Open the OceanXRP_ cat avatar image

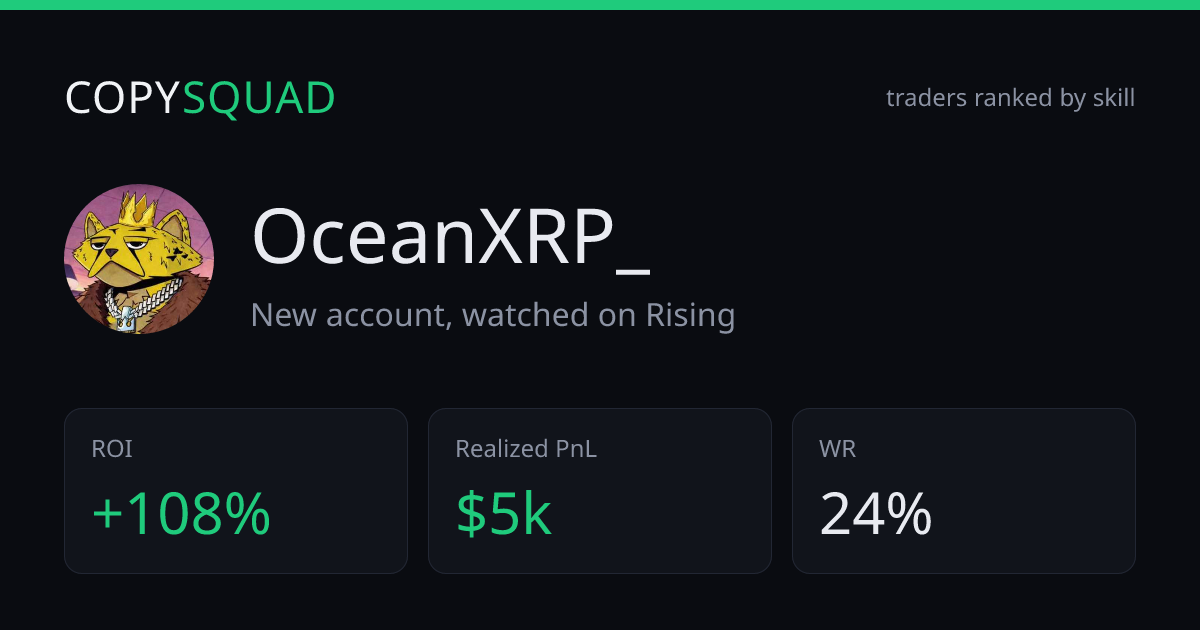139,259
